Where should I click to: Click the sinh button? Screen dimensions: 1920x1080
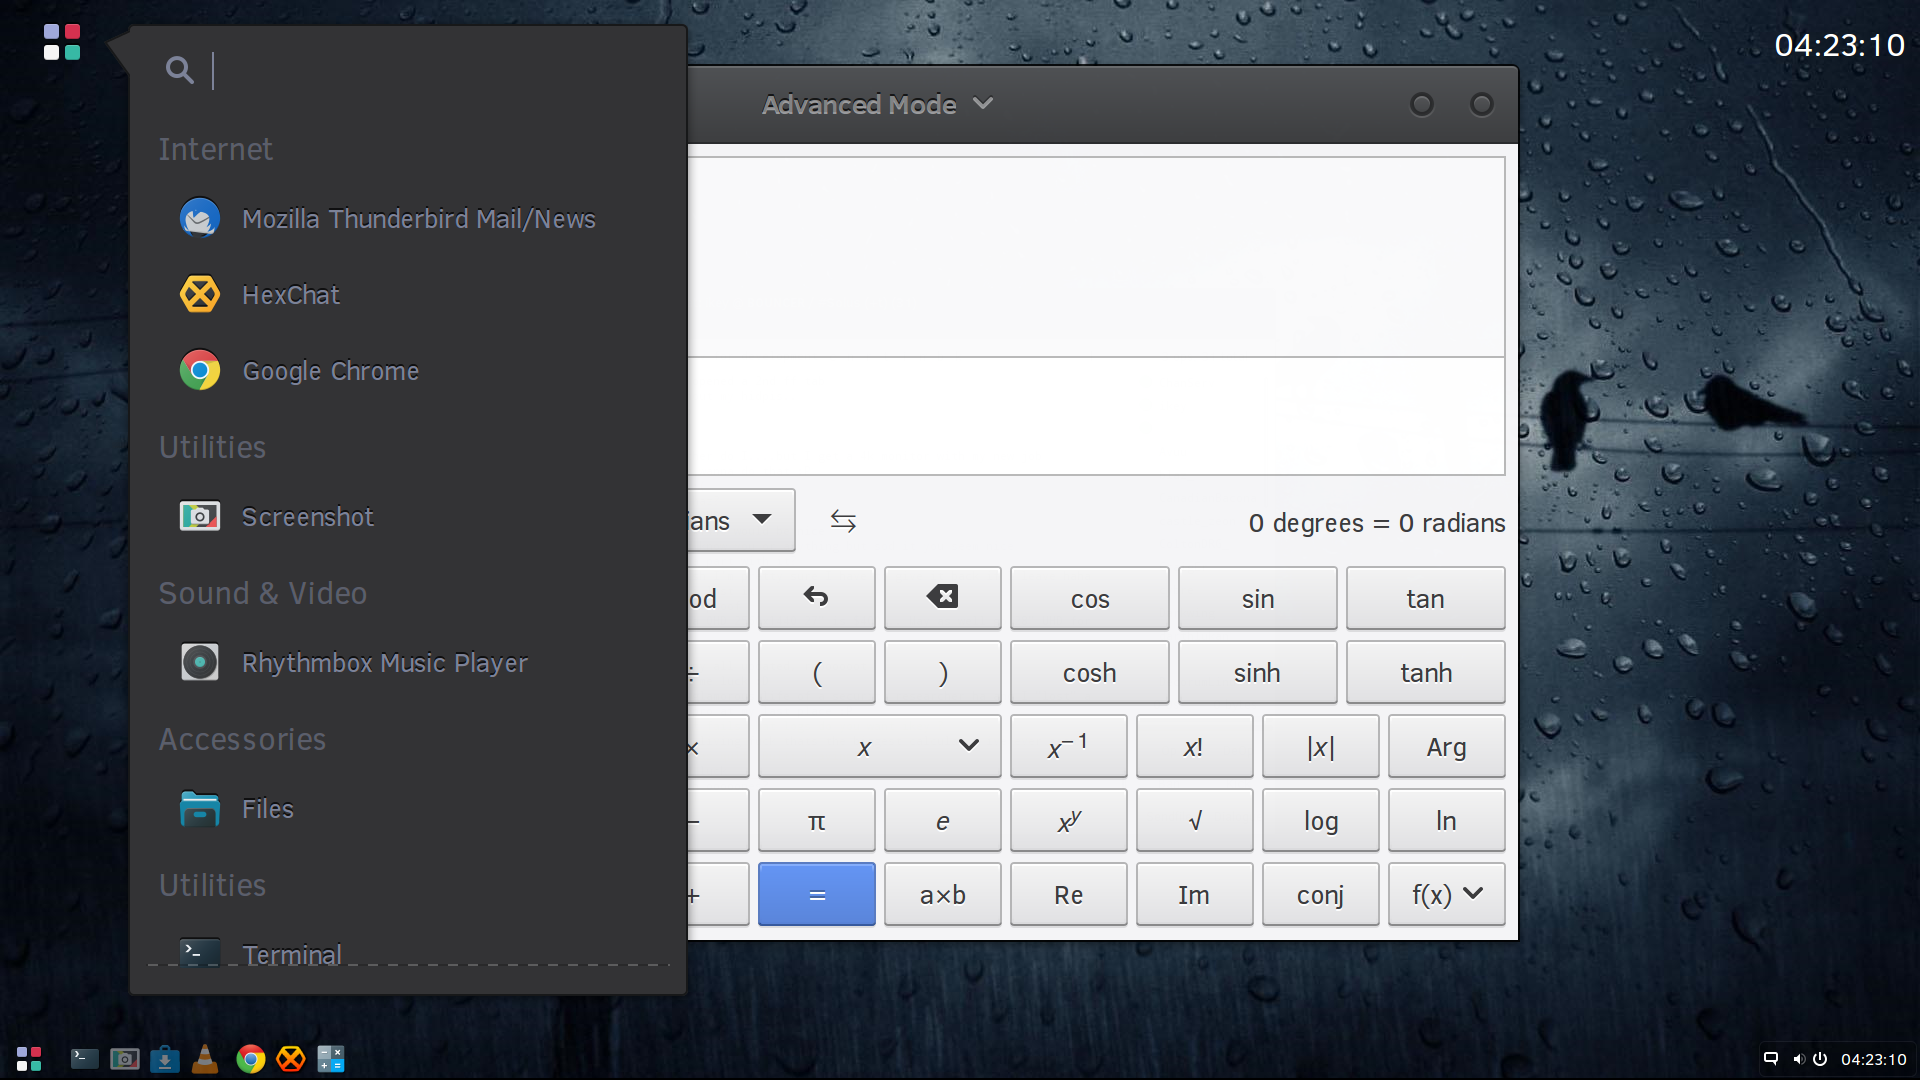coord(1257,672)
